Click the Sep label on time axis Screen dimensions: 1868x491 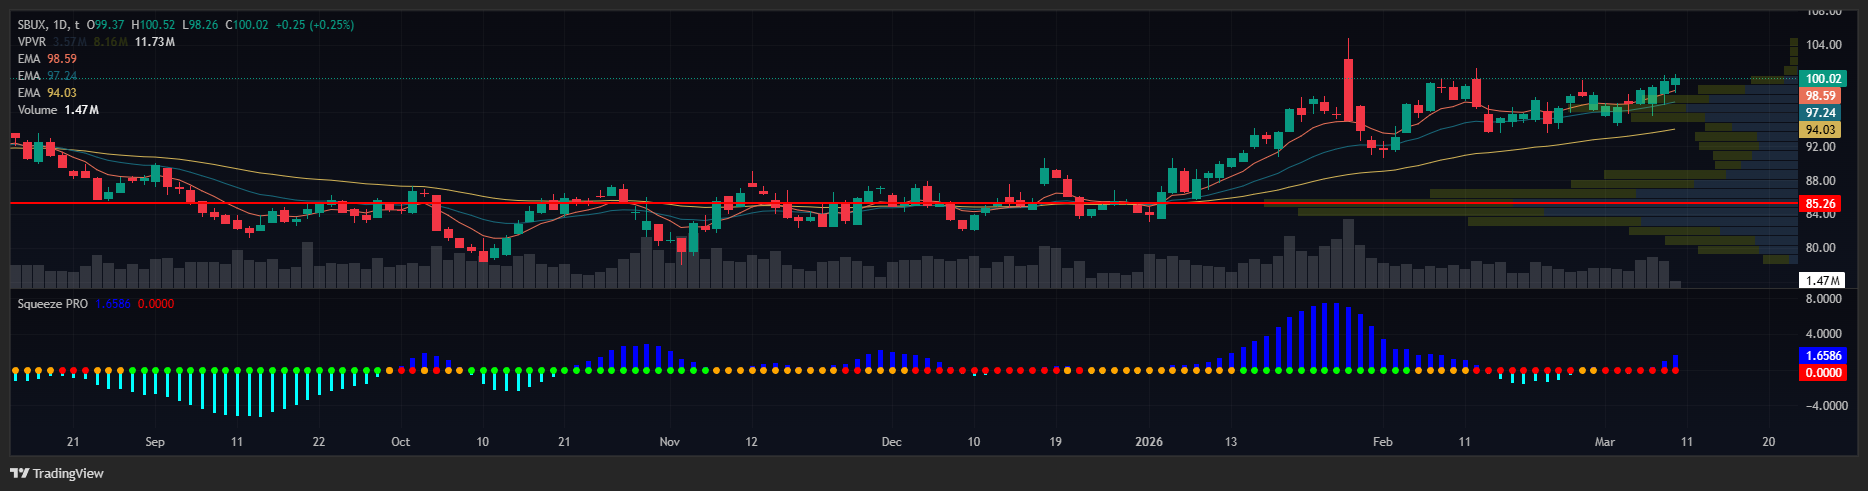point(155,442)
